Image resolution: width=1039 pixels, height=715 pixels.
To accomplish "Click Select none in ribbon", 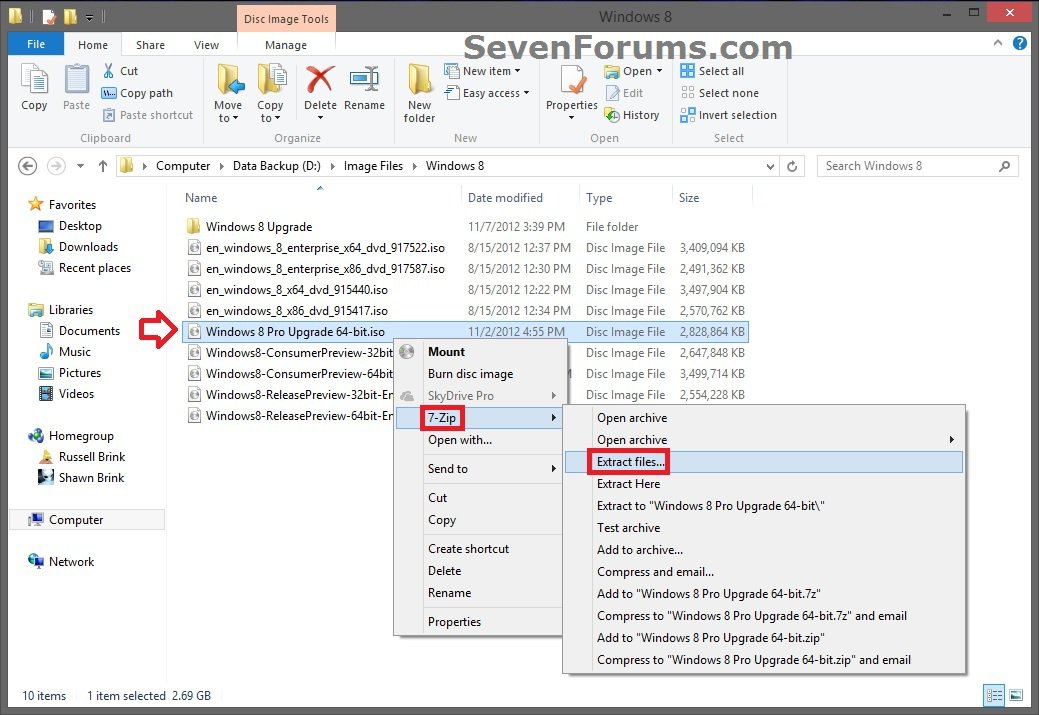I will [x=720, y=93].
